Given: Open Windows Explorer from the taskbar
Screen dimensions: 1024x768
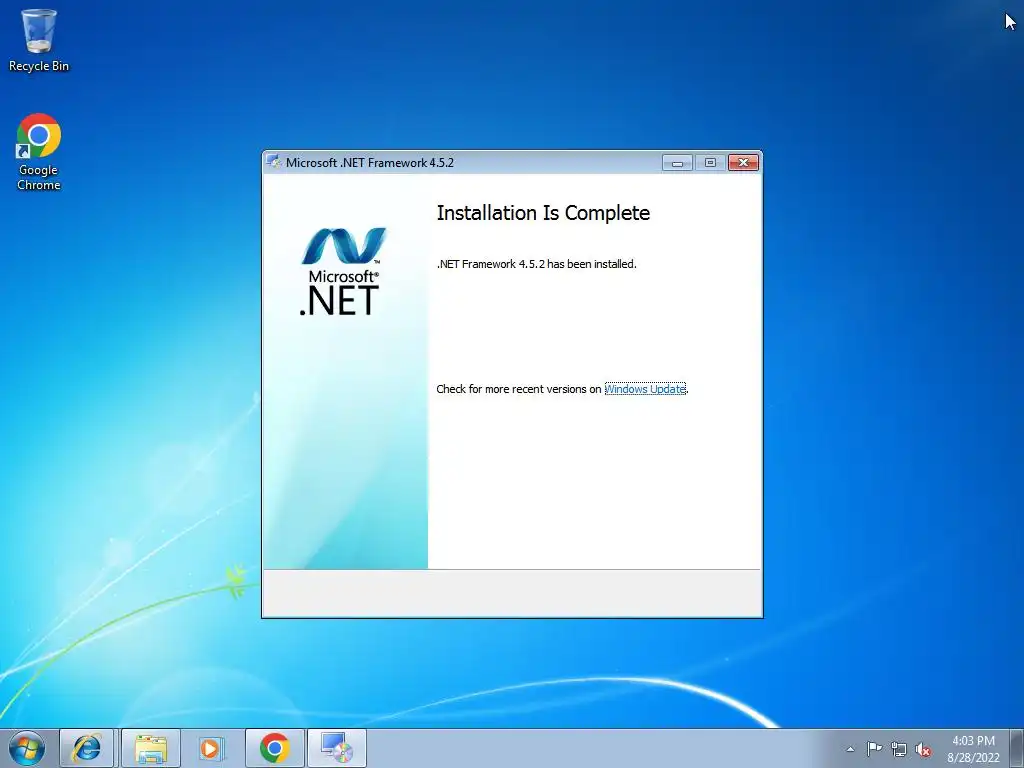Looking at the screenshot, I should (x=151, y=748).
